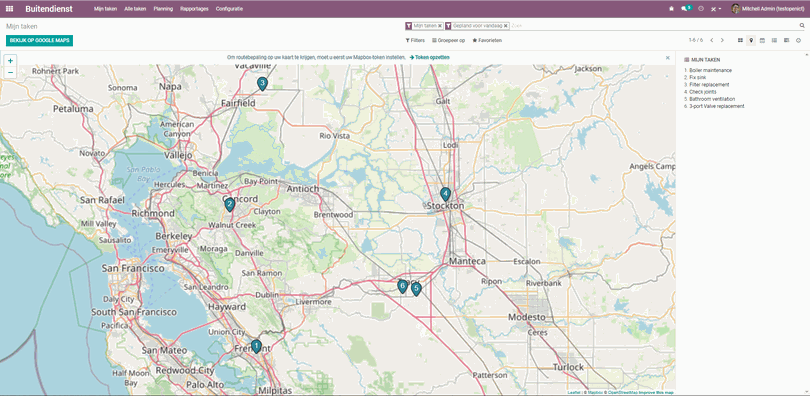Open the debug bug icon
810x396 pixels.
click(x=671, y=9)
